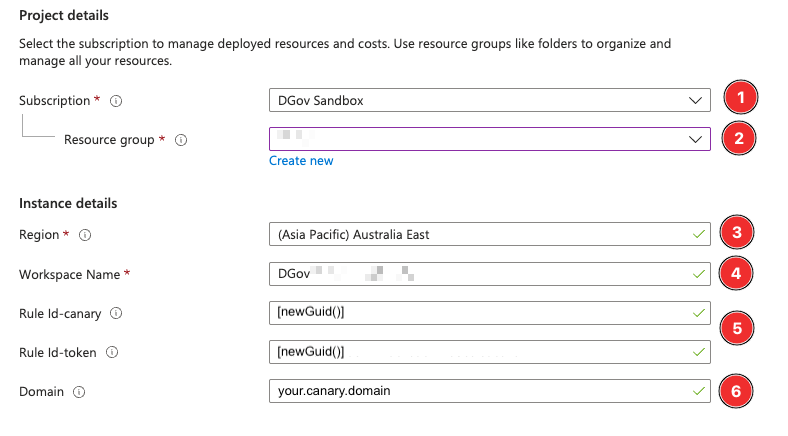Image resolution: width=788 pixels, height=436 pixels.
Task: Click the 'Region' label text
Action: (39, 235)
